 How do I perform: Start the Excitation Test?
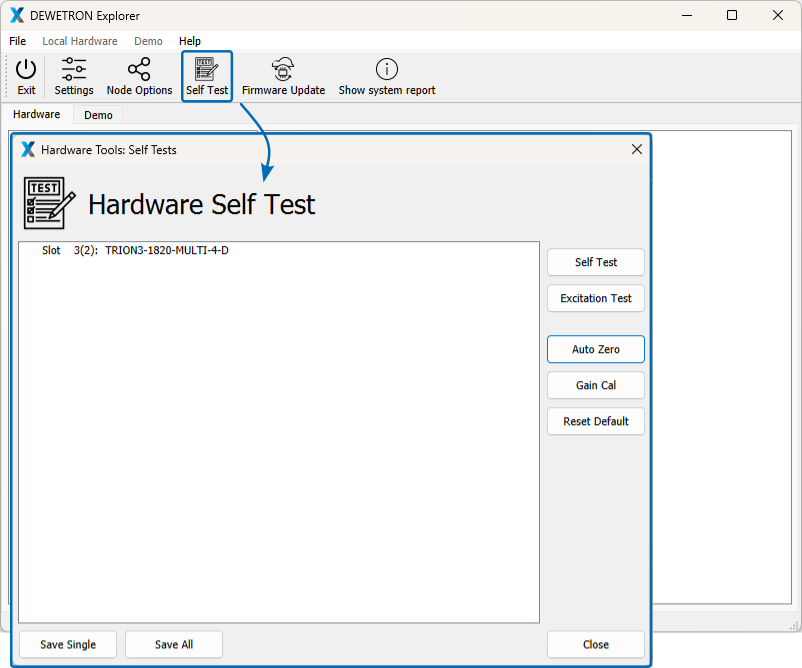[x=596, y=298]
